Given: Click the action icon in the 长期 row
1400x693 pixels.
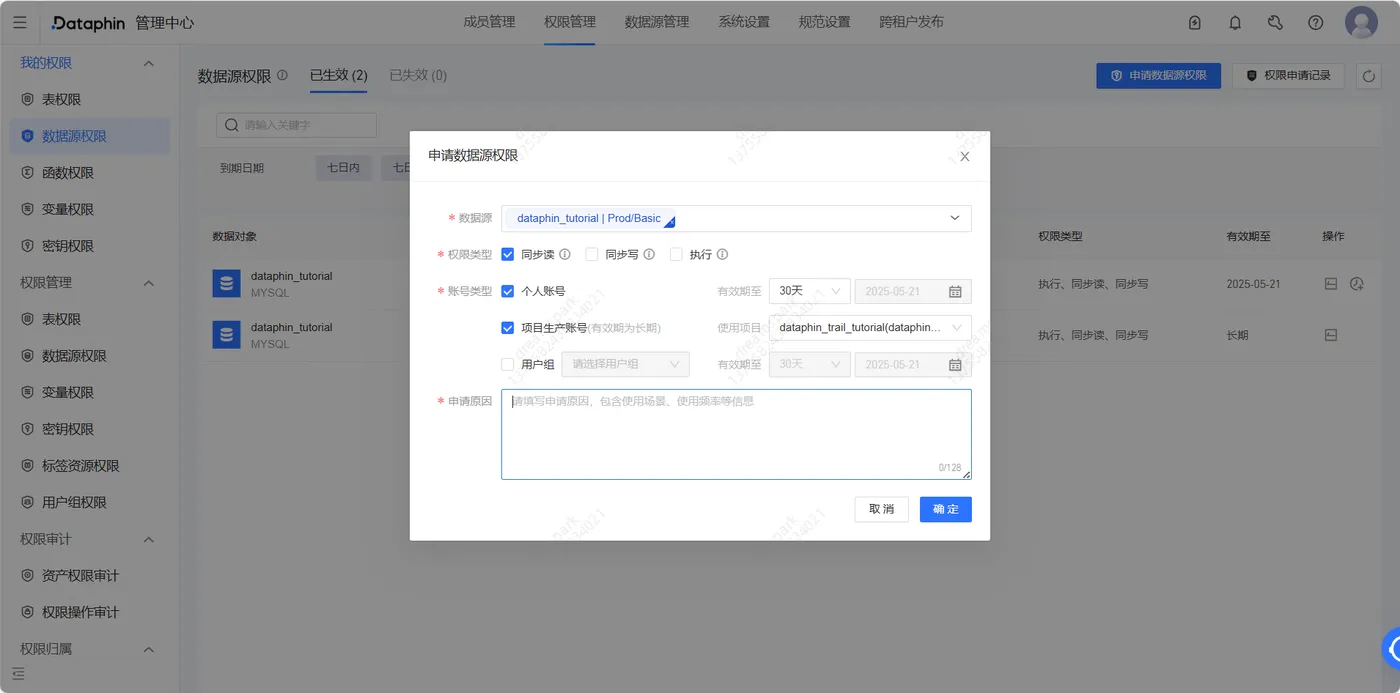Looking at the screenshot, I should (x=1330, y=335).
